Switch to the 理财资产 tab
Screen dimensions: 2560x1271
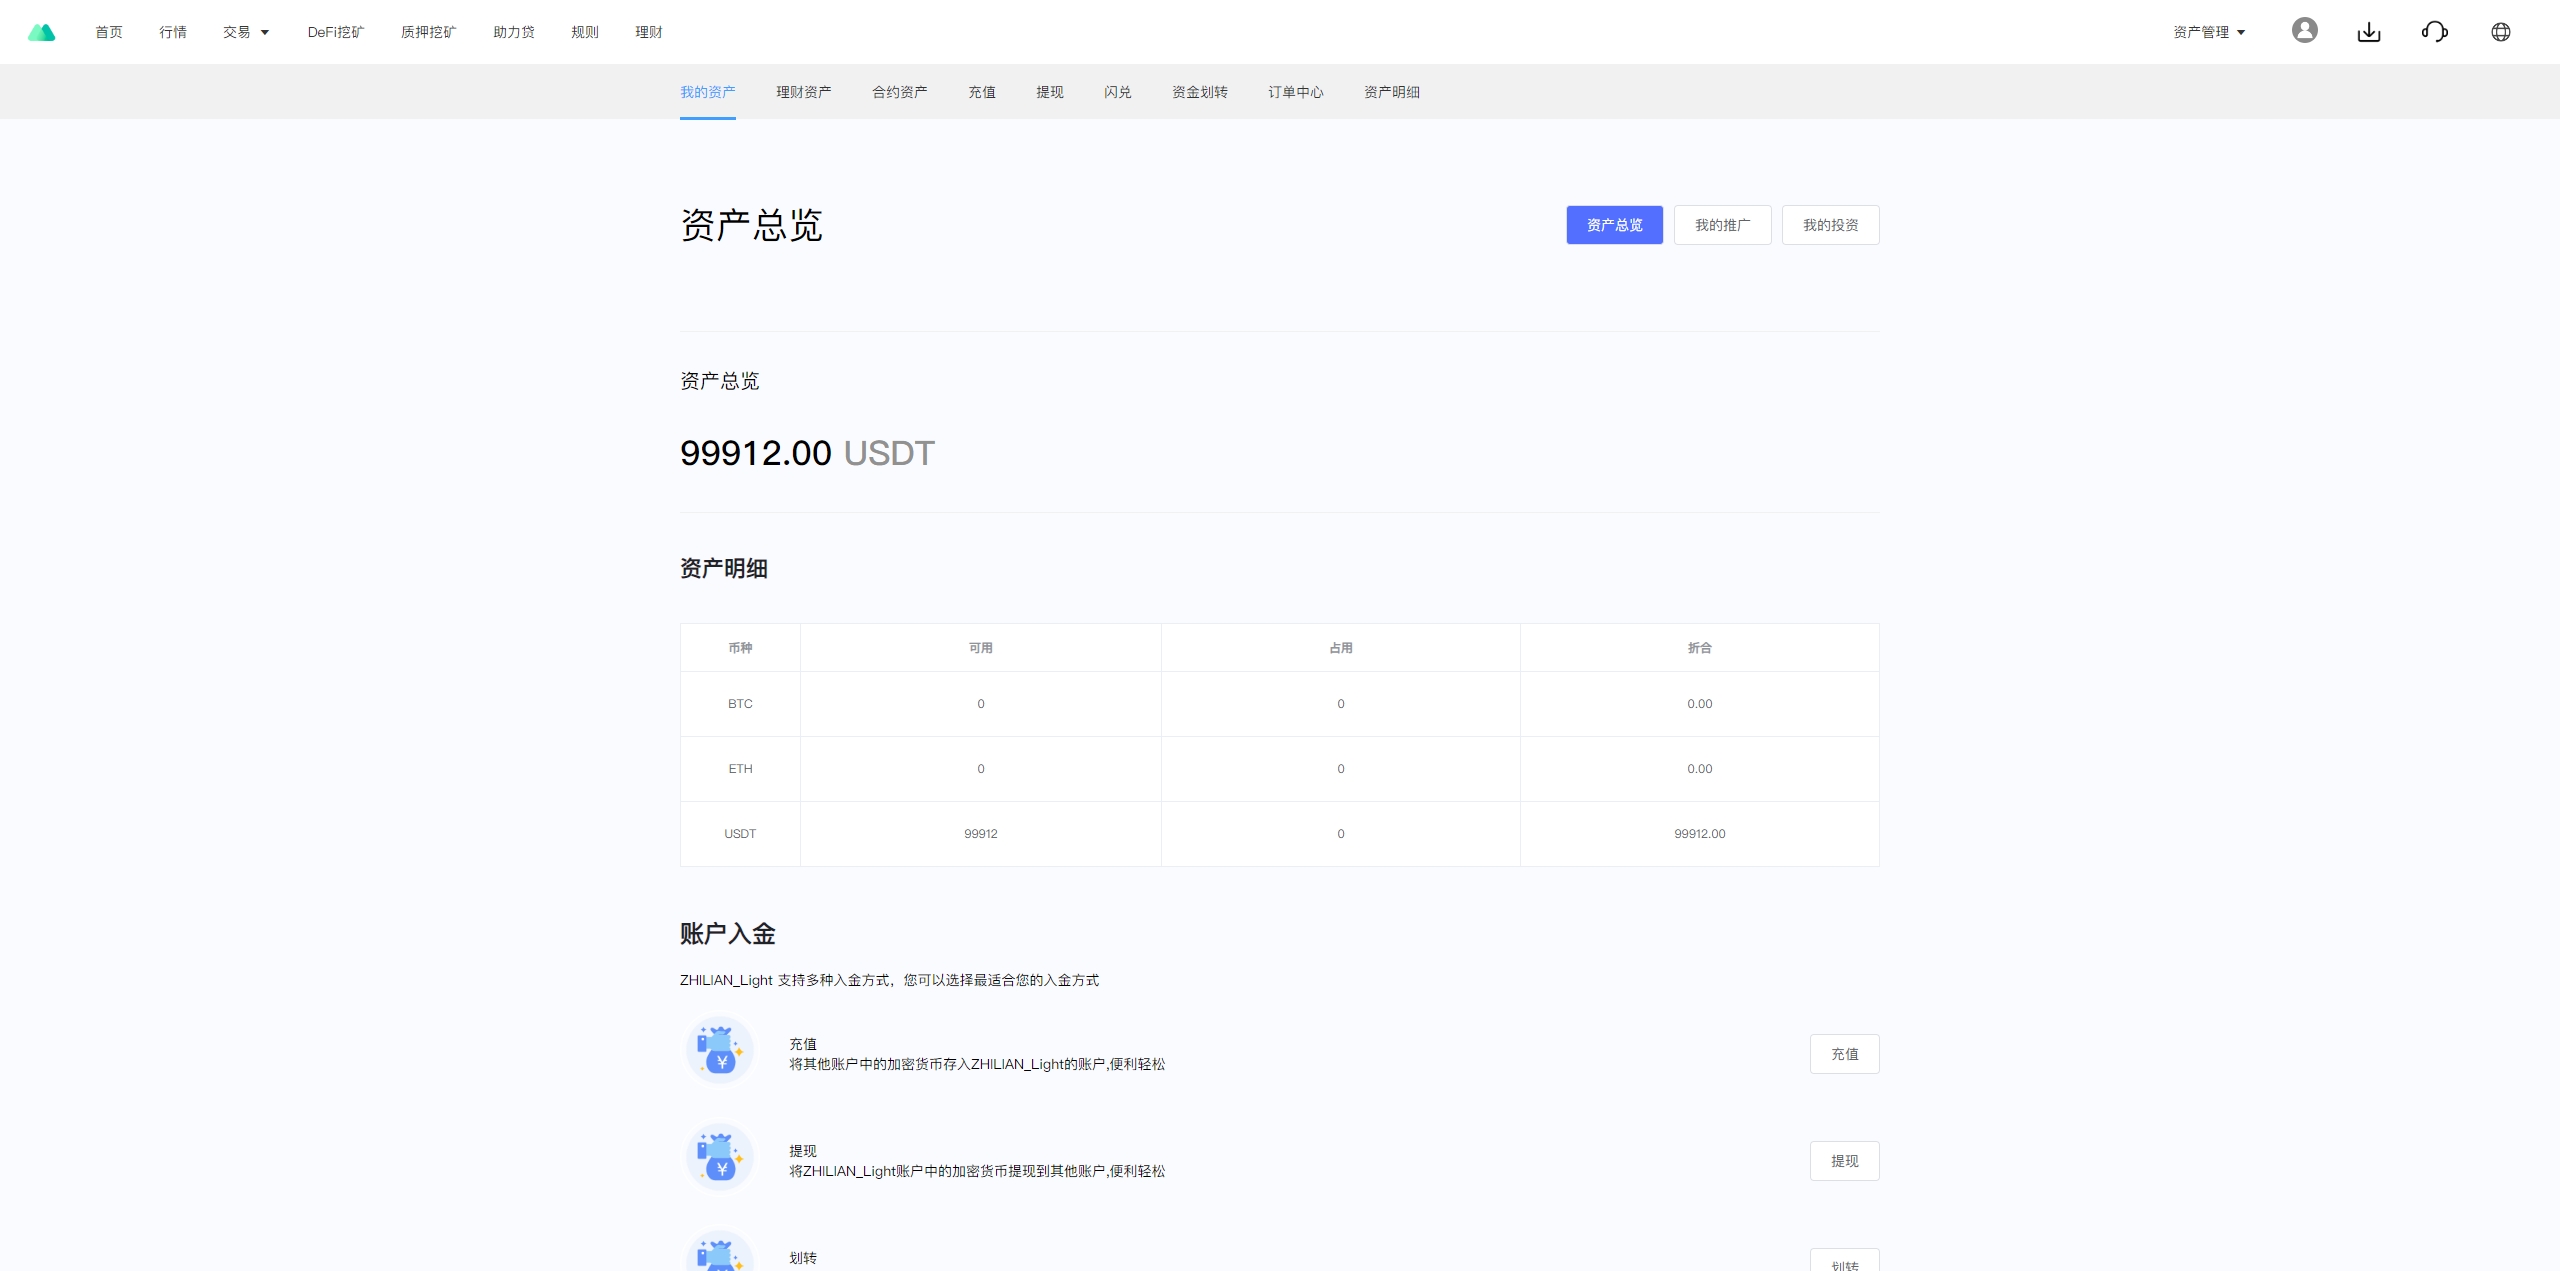(803, 92)
